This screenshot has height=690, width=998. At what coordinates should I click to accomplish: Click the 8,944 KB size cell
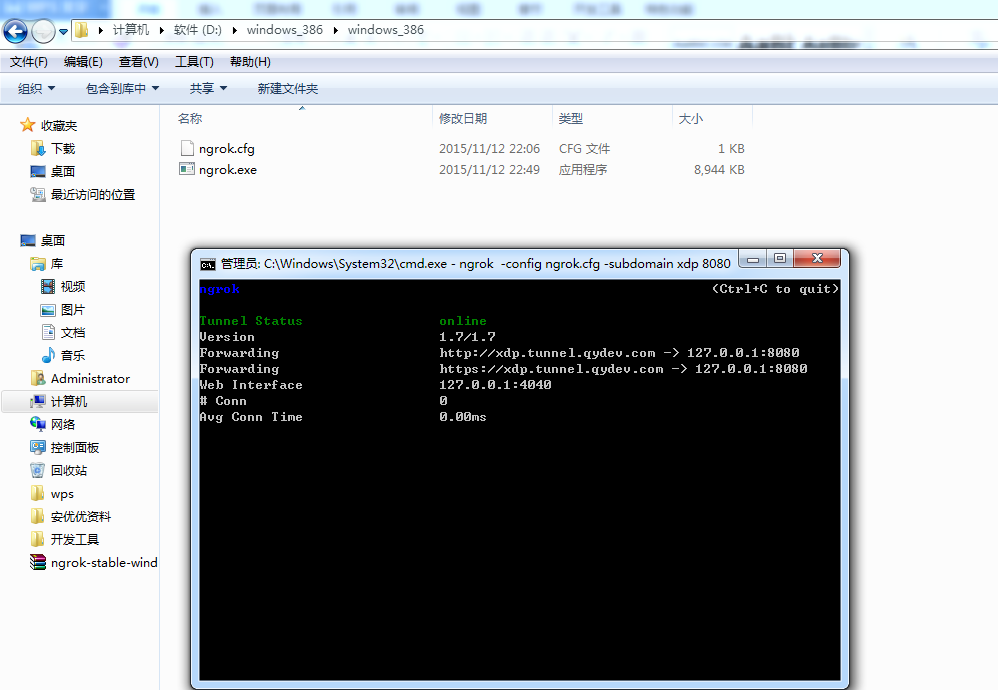(x=719, y=170)
